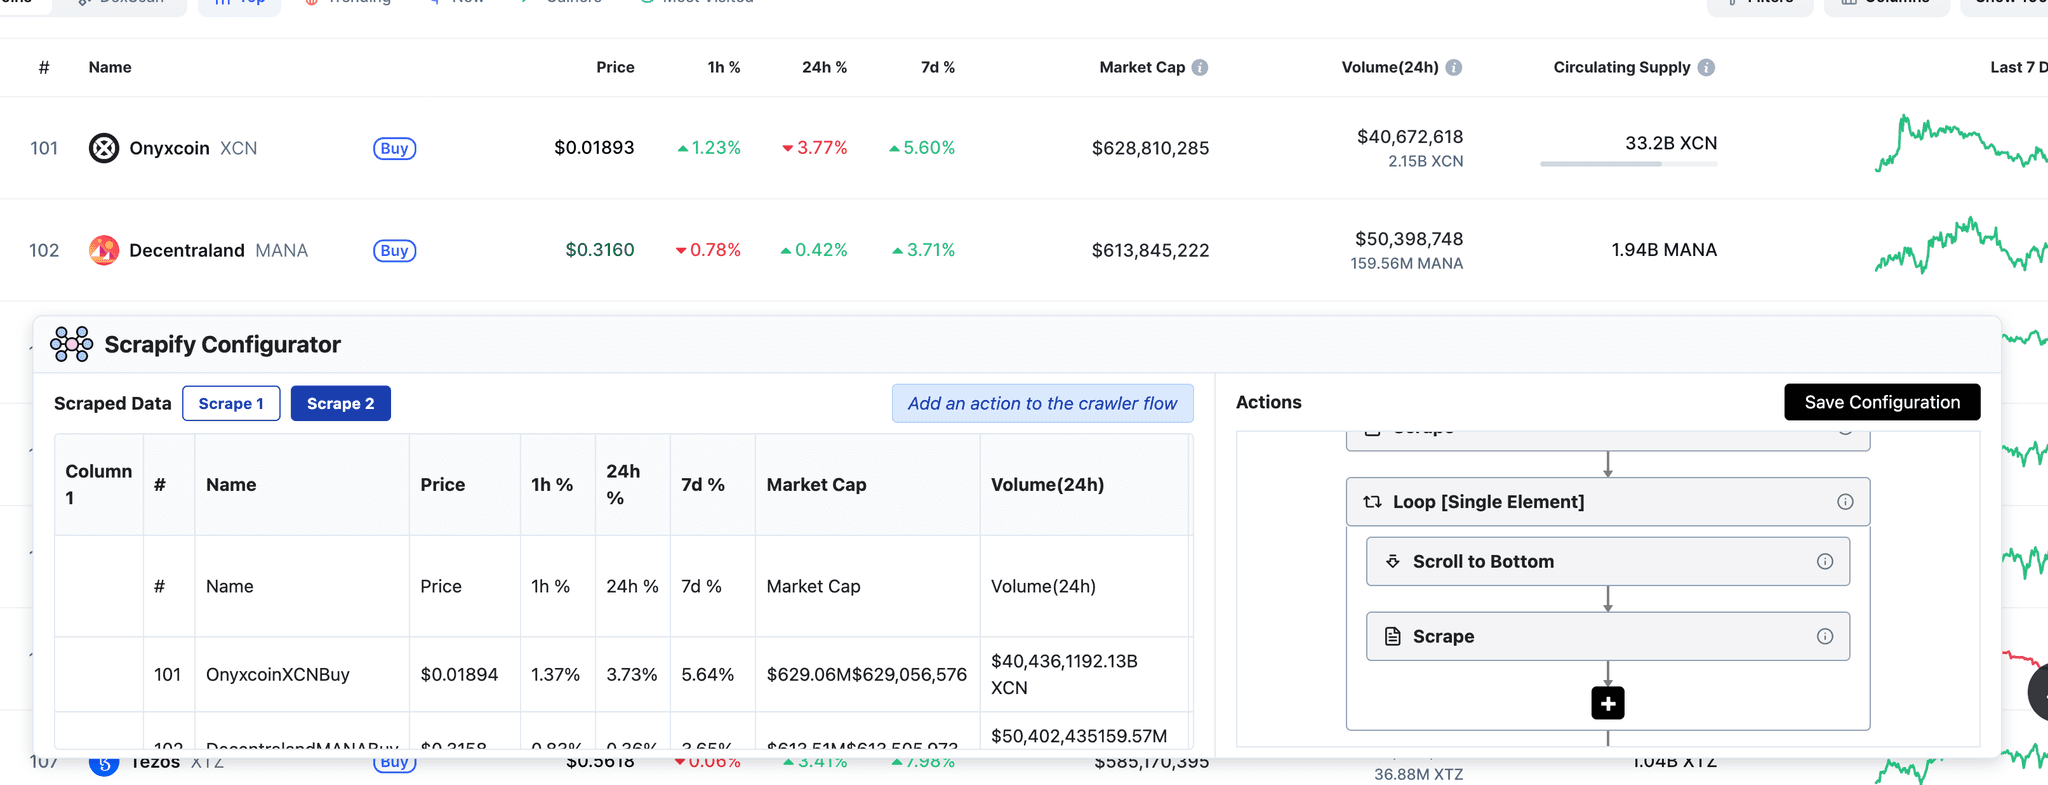The image size is (2048, 785).
Task: Sort by the # rank column header
Action: pyautogui.click(x=44, y=67)
